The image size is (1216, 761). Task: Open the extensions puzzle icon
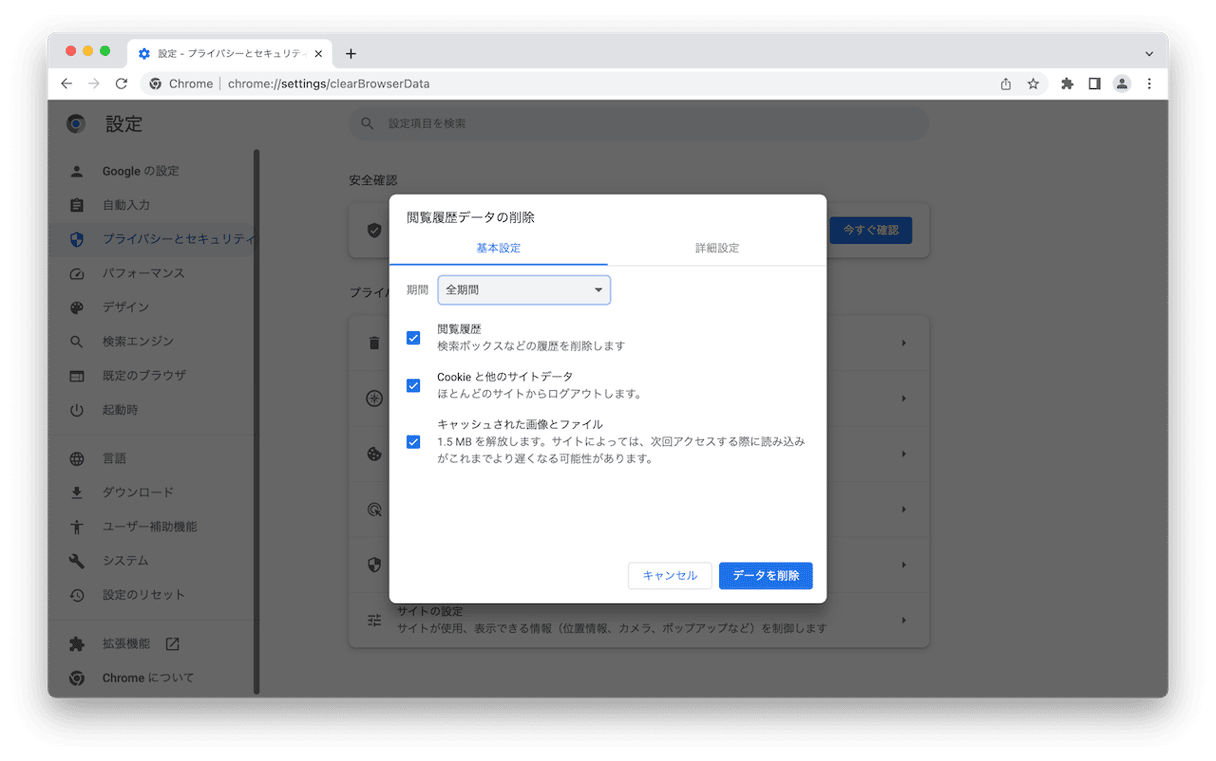click(x=1067, y=84)
